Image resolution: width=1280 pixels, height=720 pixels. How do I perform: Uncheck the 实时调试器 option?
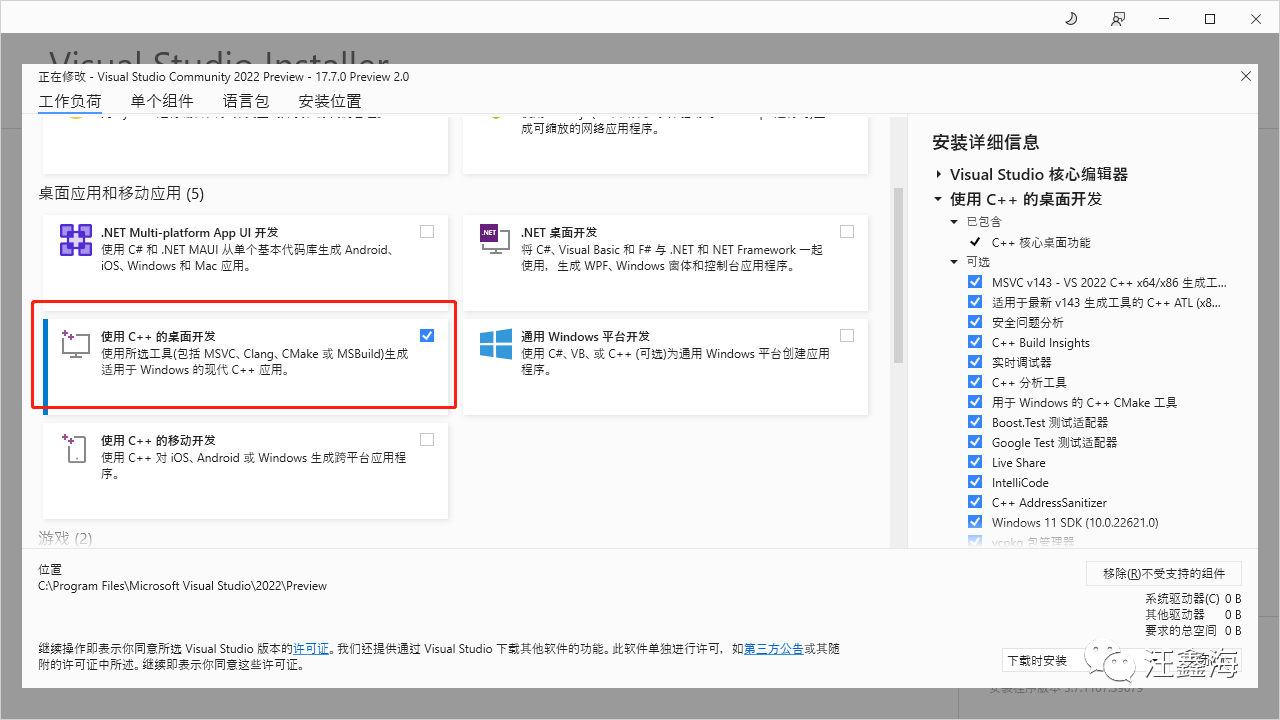(975, 362)
